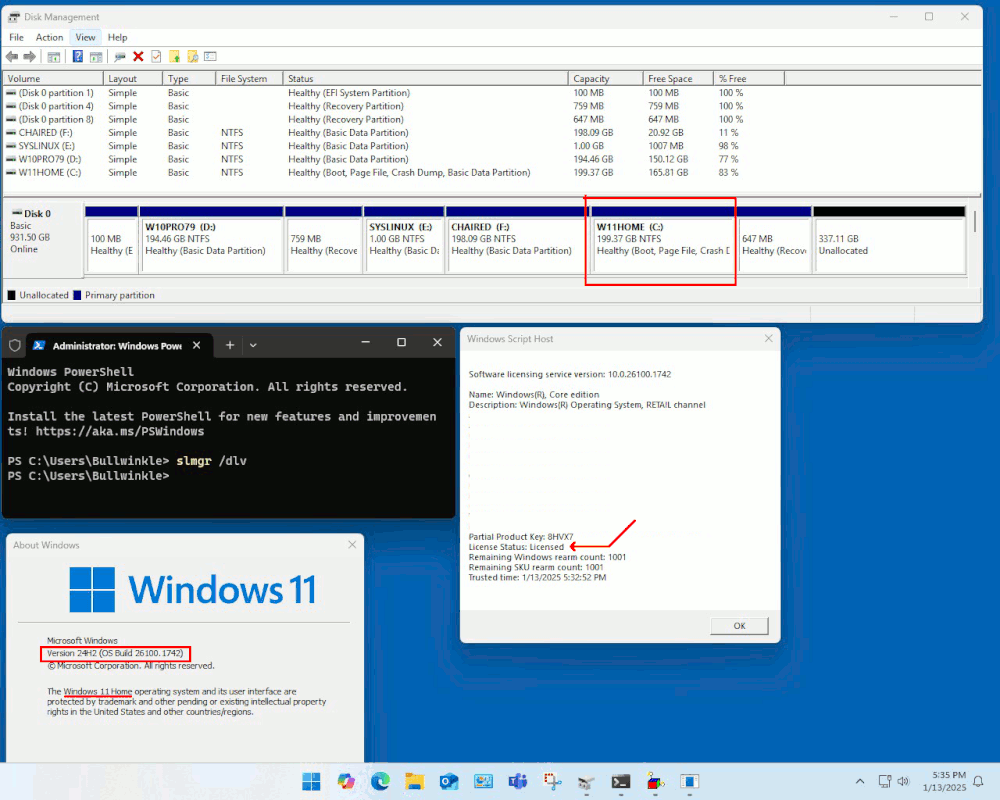Toggle the Action Pane toolbar icon
The width and height of the screenshot is (1000, 800).
pos(96,57)
